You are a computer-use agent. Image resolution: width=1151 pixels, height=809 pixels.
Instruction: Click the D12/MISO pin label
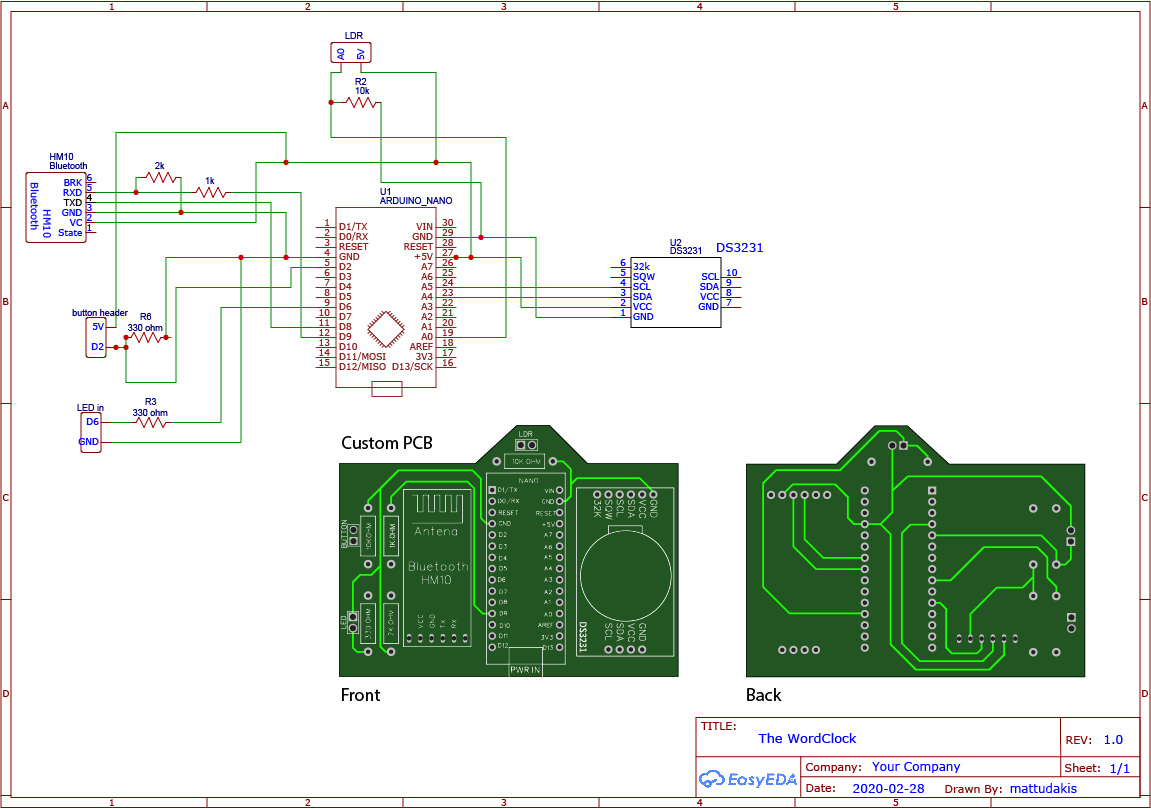click(x=362, y=366)
